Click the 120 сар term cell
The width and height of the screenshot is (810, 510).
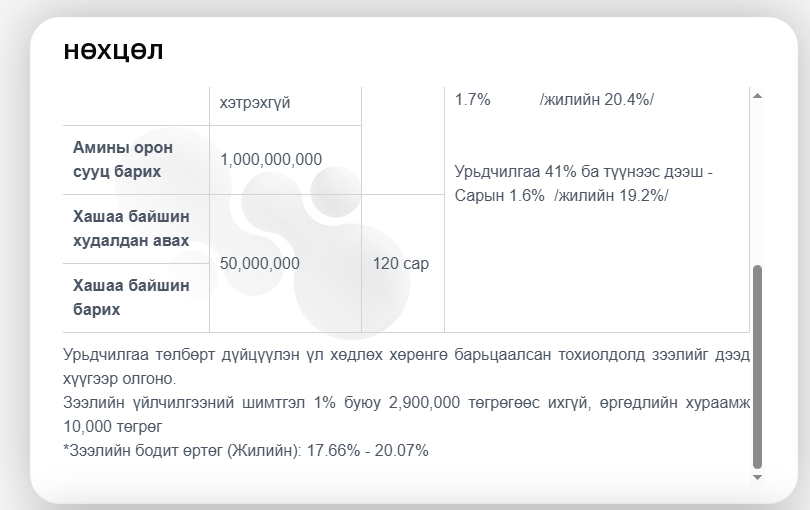pos(402,263)
